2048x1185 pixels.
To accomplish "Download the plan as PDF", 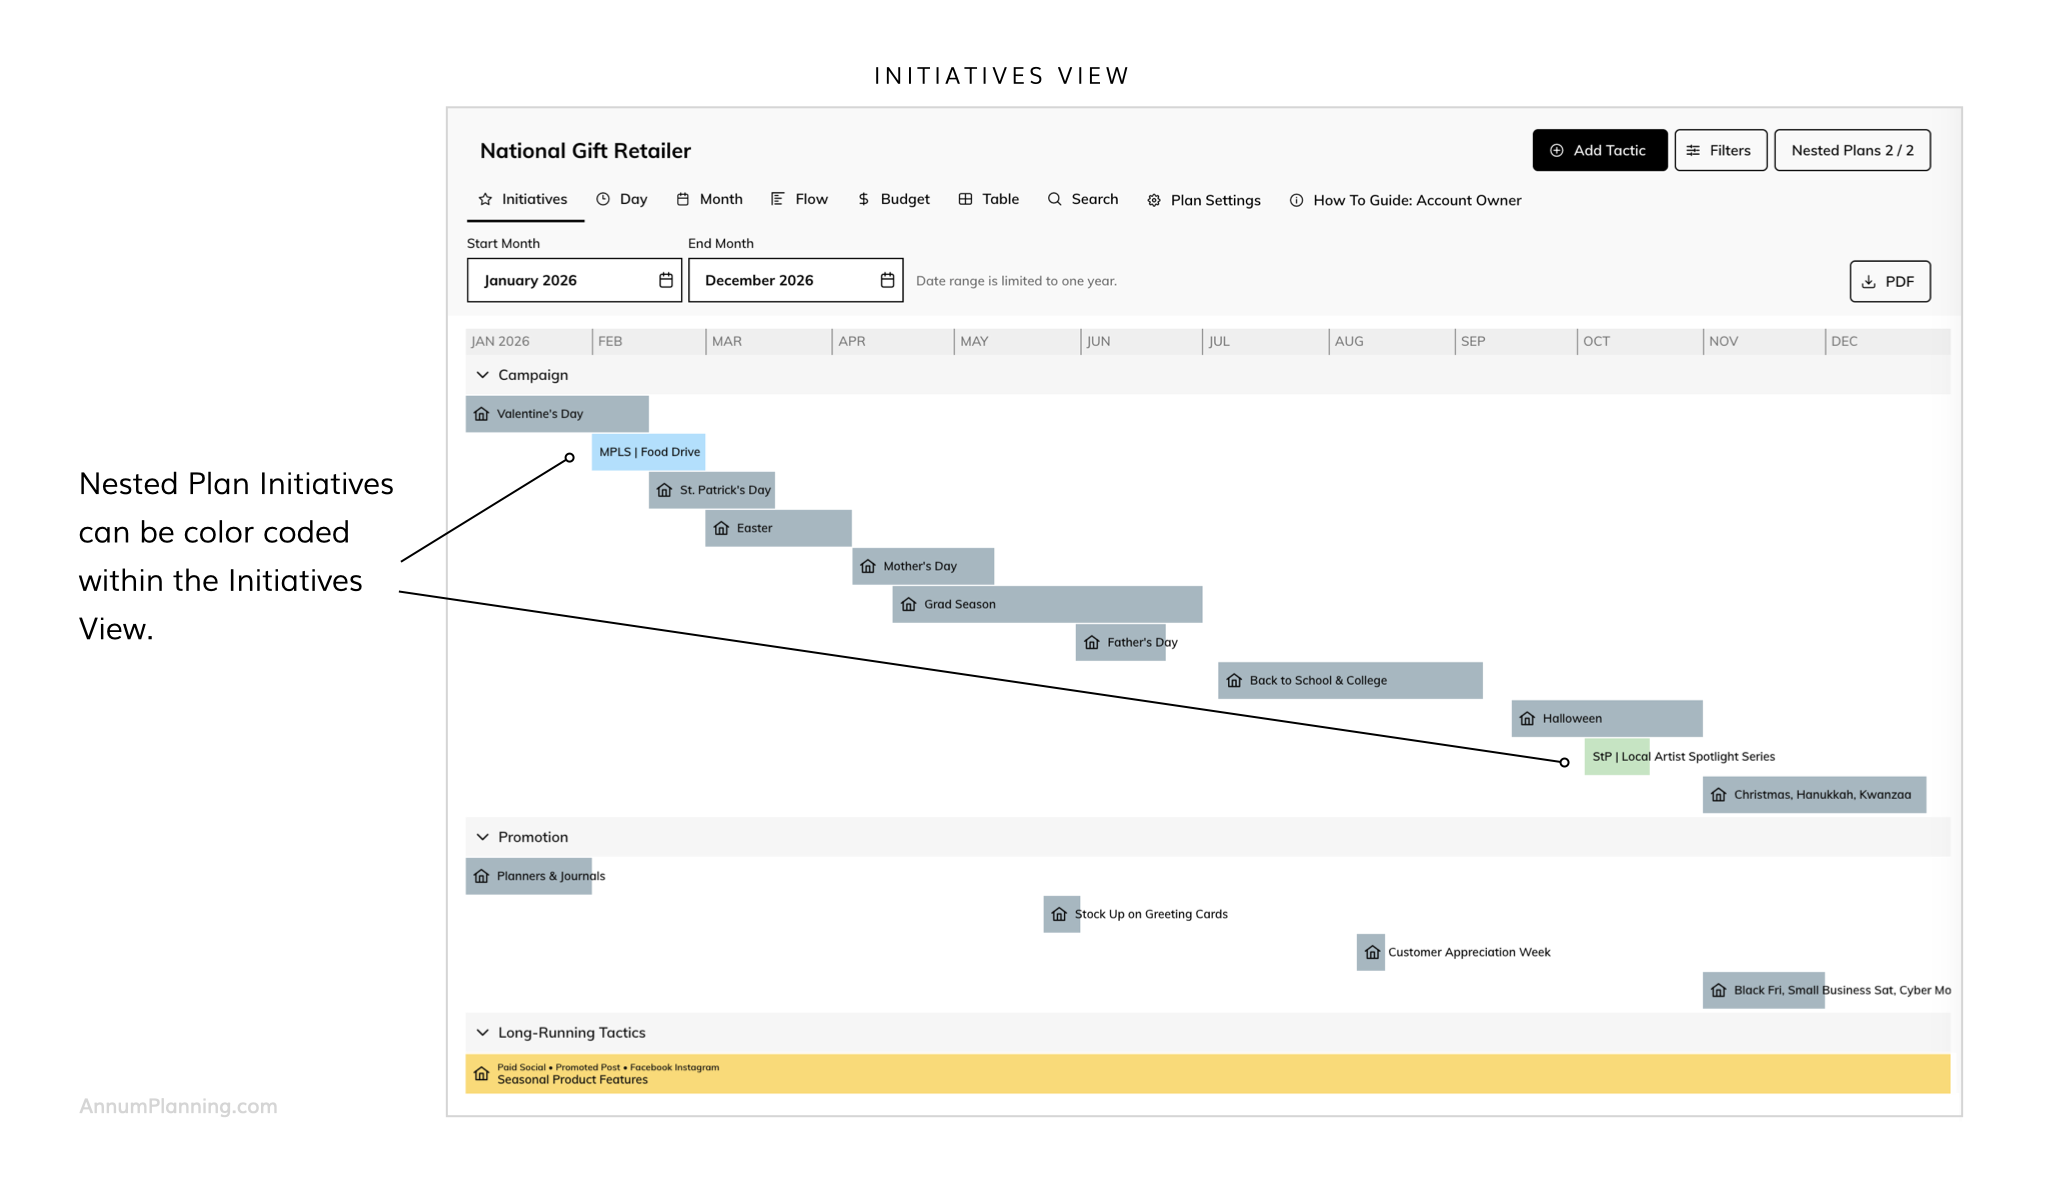I will [1889, 281].
